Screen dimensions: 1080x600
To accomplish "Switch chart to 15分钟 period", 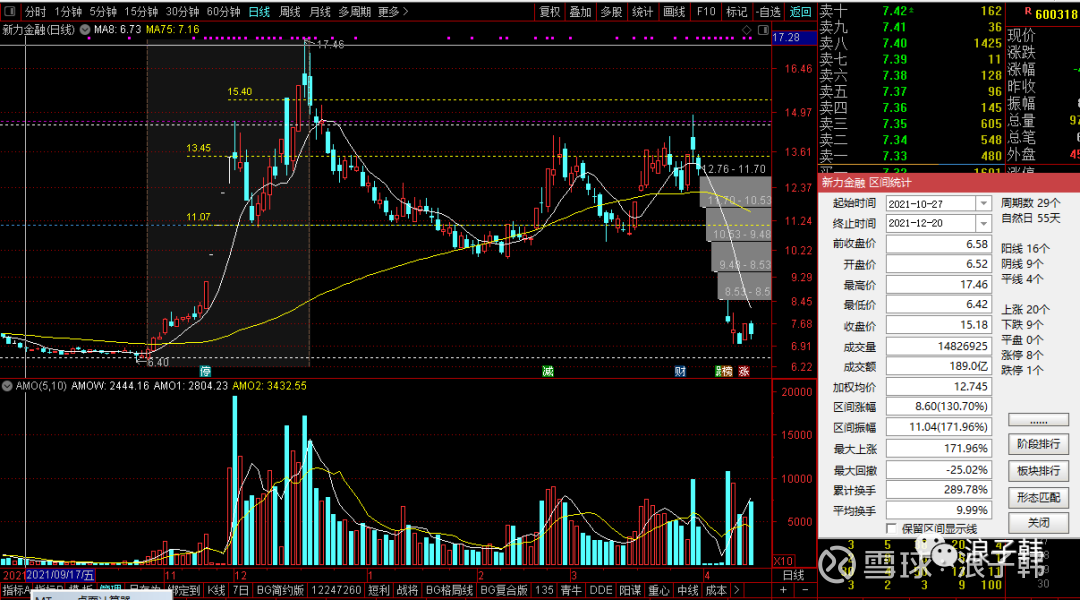I will click(x=141, y=12).
